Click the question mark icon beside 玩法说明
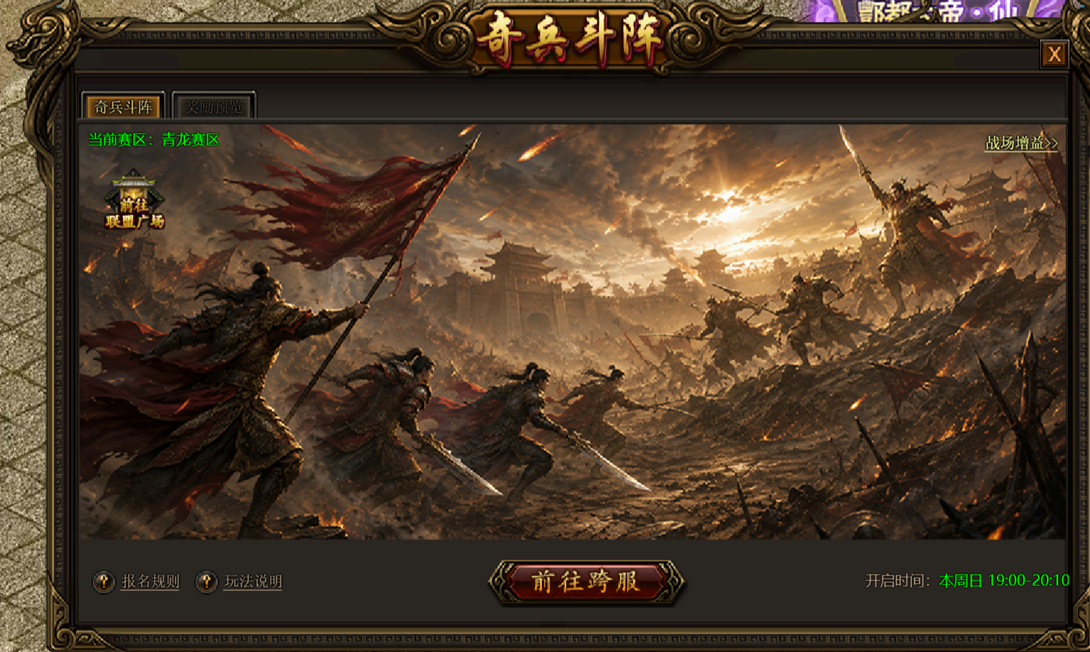 (x=206, y=581)
